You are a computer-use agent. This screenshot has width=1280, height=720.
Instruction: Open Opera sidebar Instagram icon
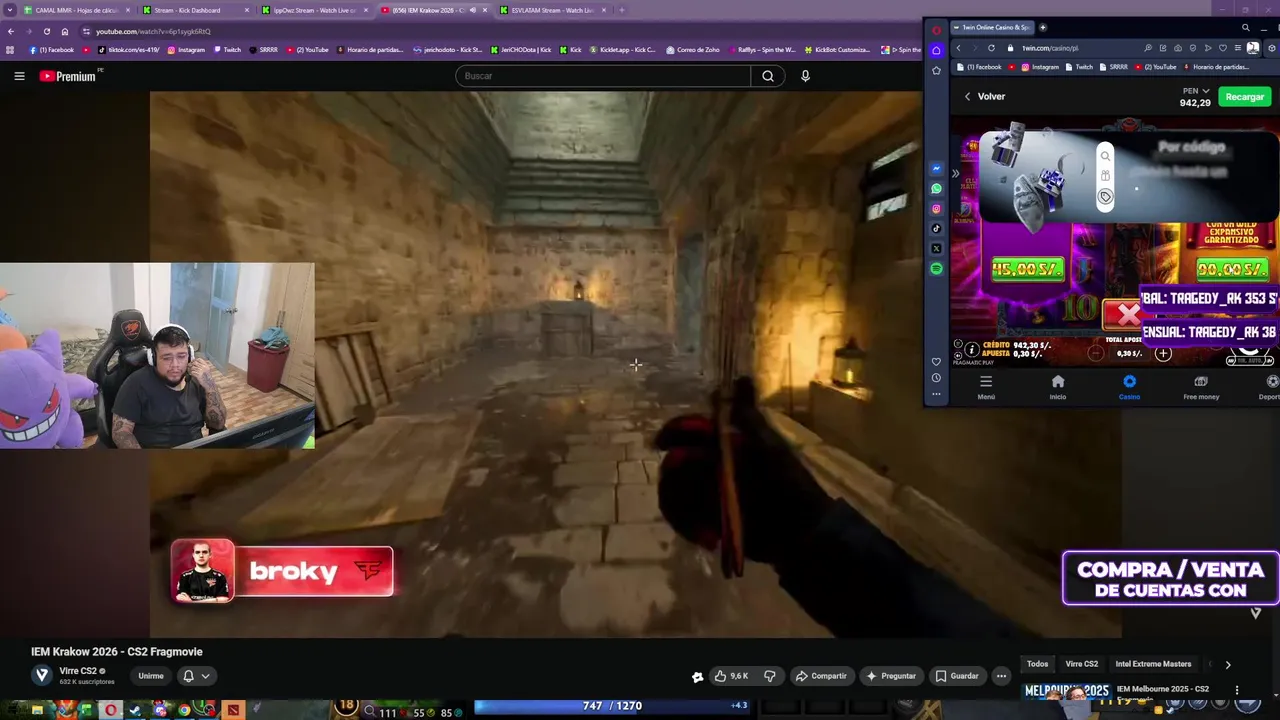click(x=936, y=208)
